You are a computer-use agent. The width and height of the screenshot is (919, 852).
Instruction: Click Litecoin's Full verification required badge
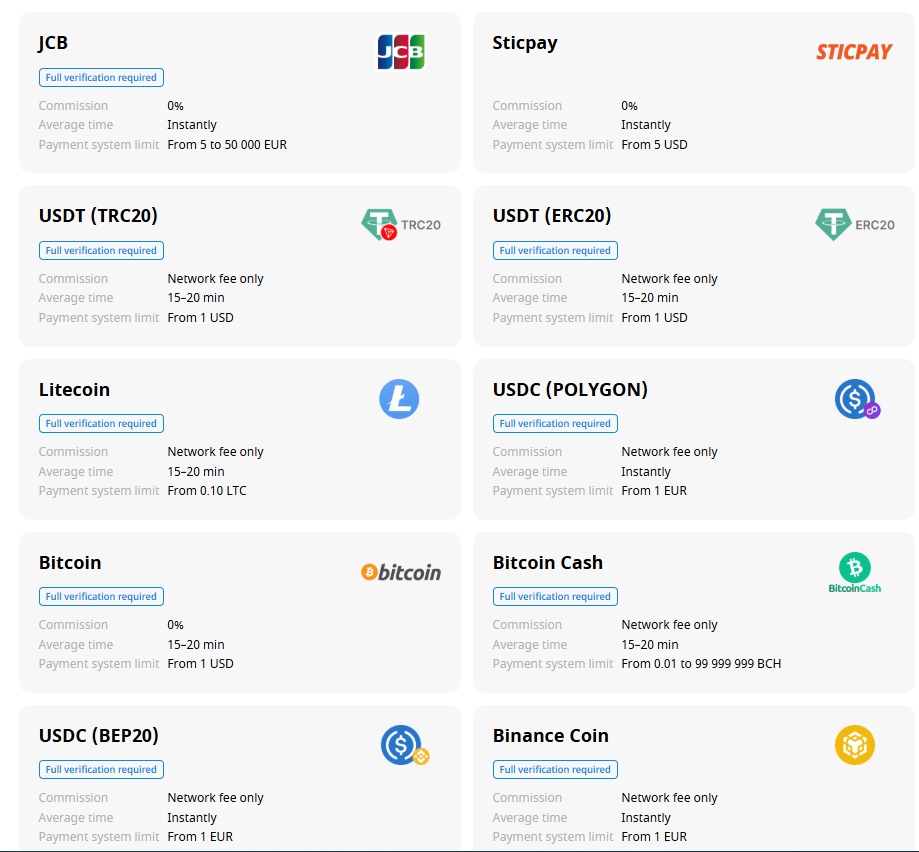[x=101, y=423]
